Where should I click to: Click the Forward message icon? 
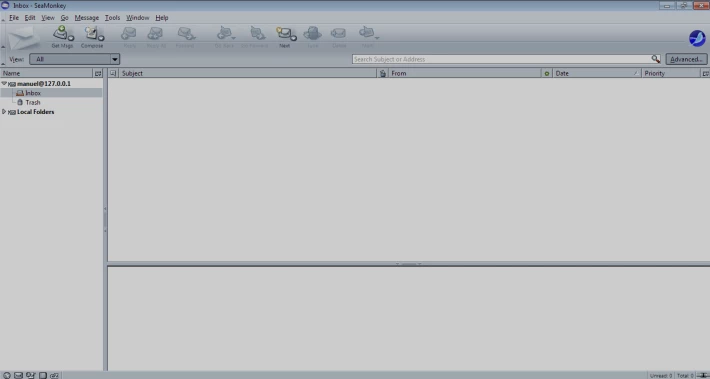click(x=185, y=34)
